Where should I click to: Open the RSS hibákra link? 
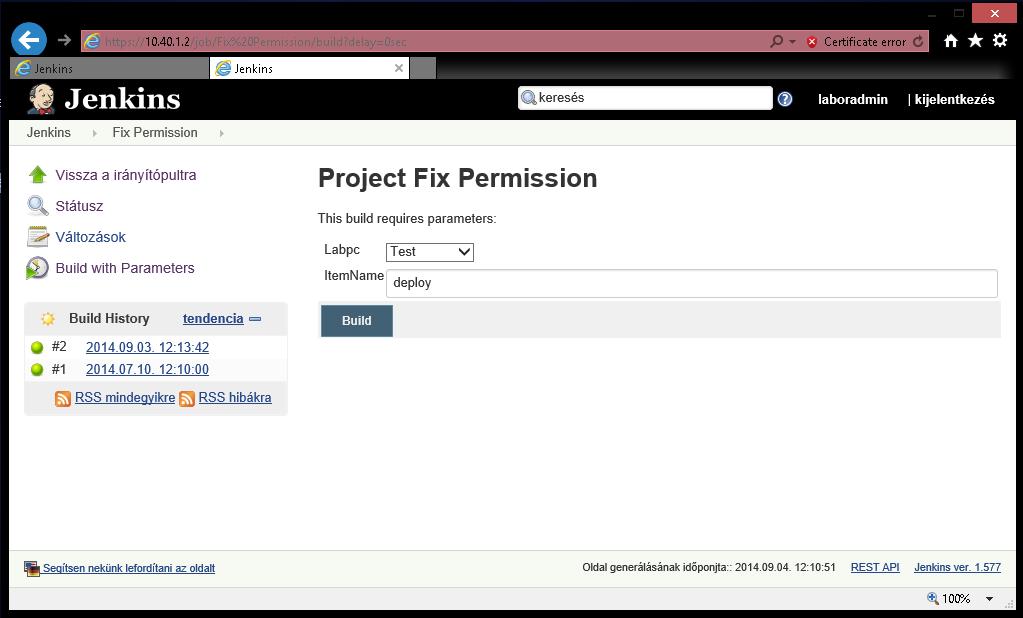pyautogui.click(x=235, y=397)
